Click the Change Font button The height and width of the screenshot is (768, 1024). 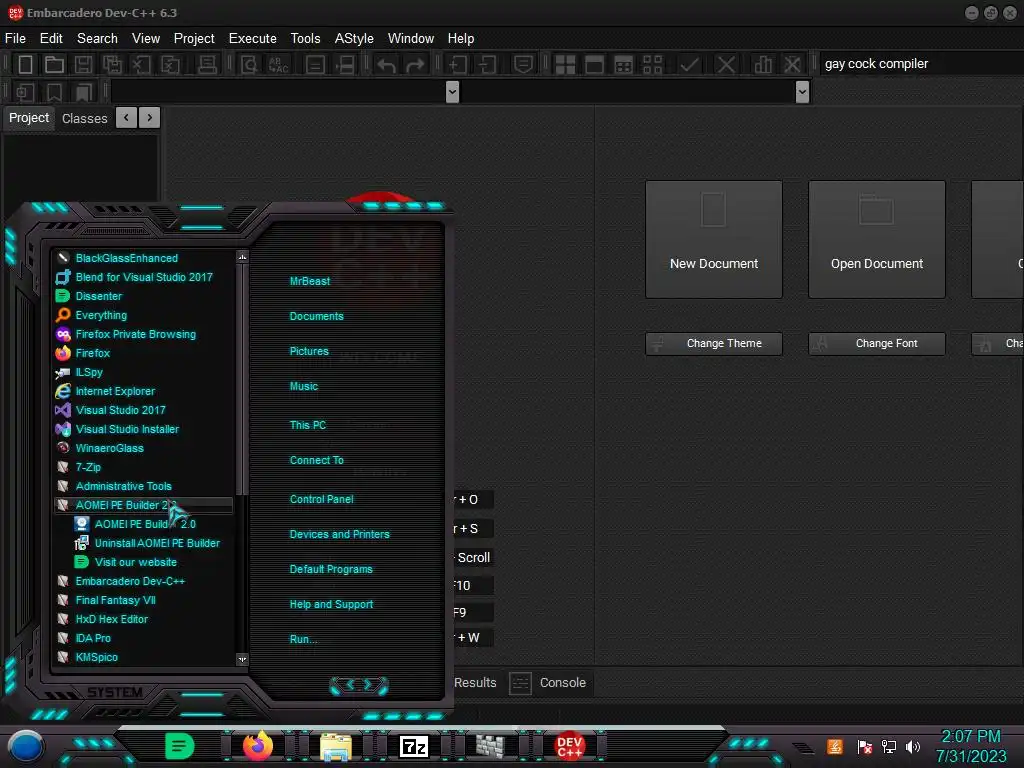pyautogui.click(x=877, y=344)
